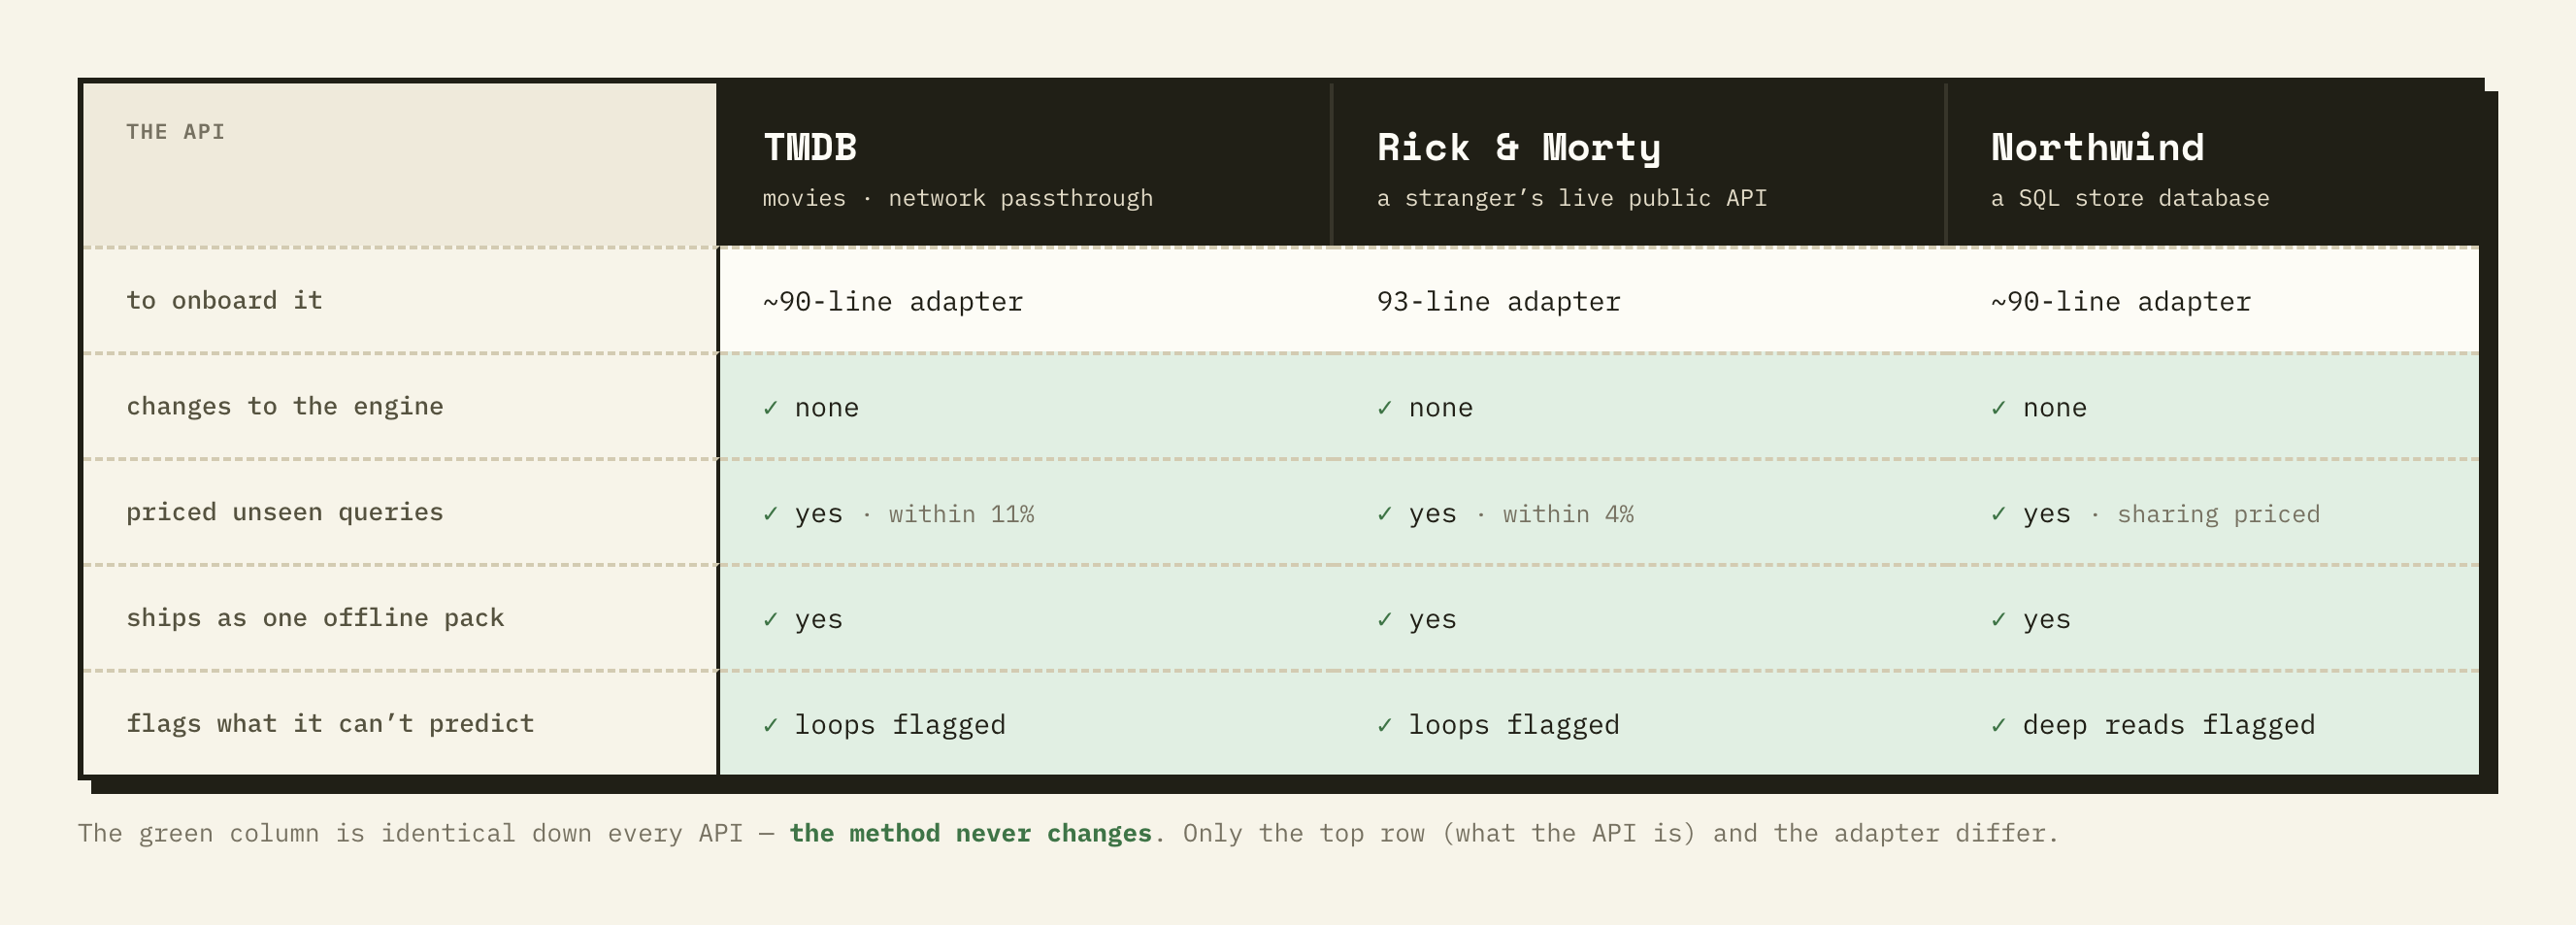Screen dimensions: 2576x925
Task: Click TMDB's "yes" in the offline pack row
Action: pyautogui.click(x=819, y=620)
